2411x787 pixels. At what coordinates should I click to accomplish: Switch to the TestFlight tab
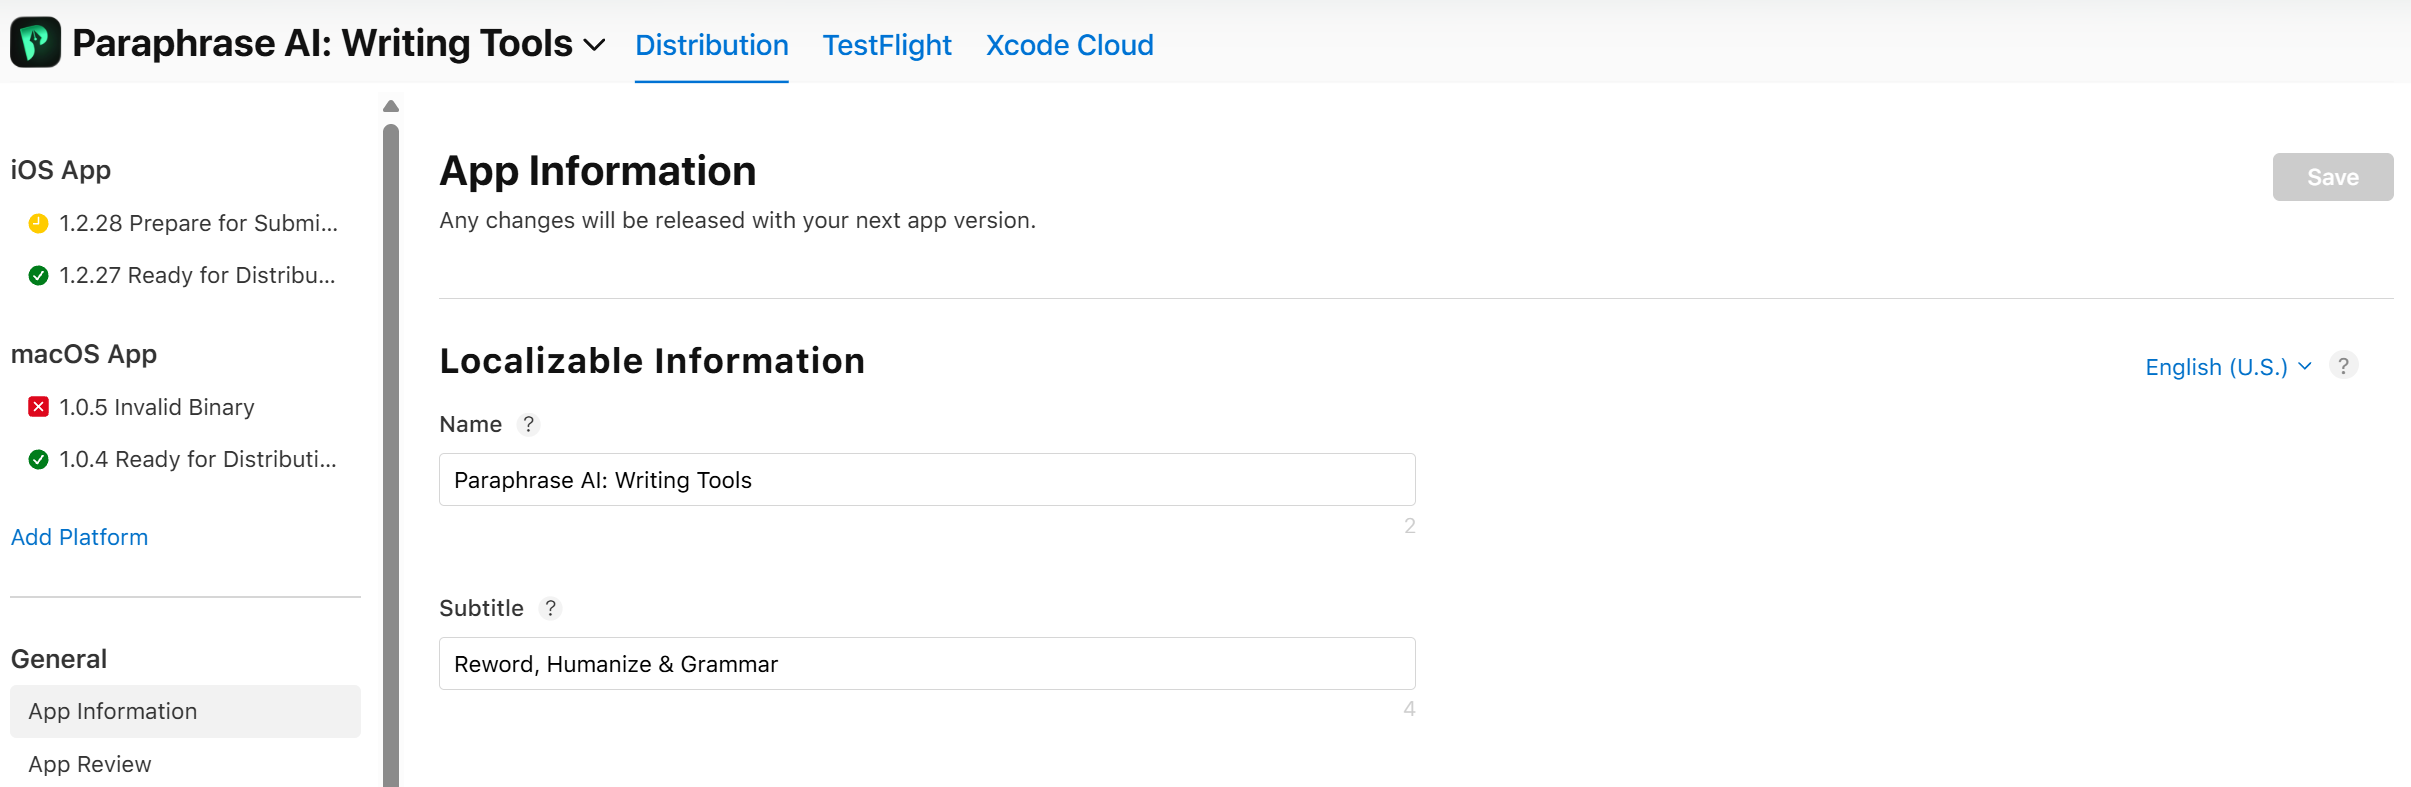coord(886,45)
